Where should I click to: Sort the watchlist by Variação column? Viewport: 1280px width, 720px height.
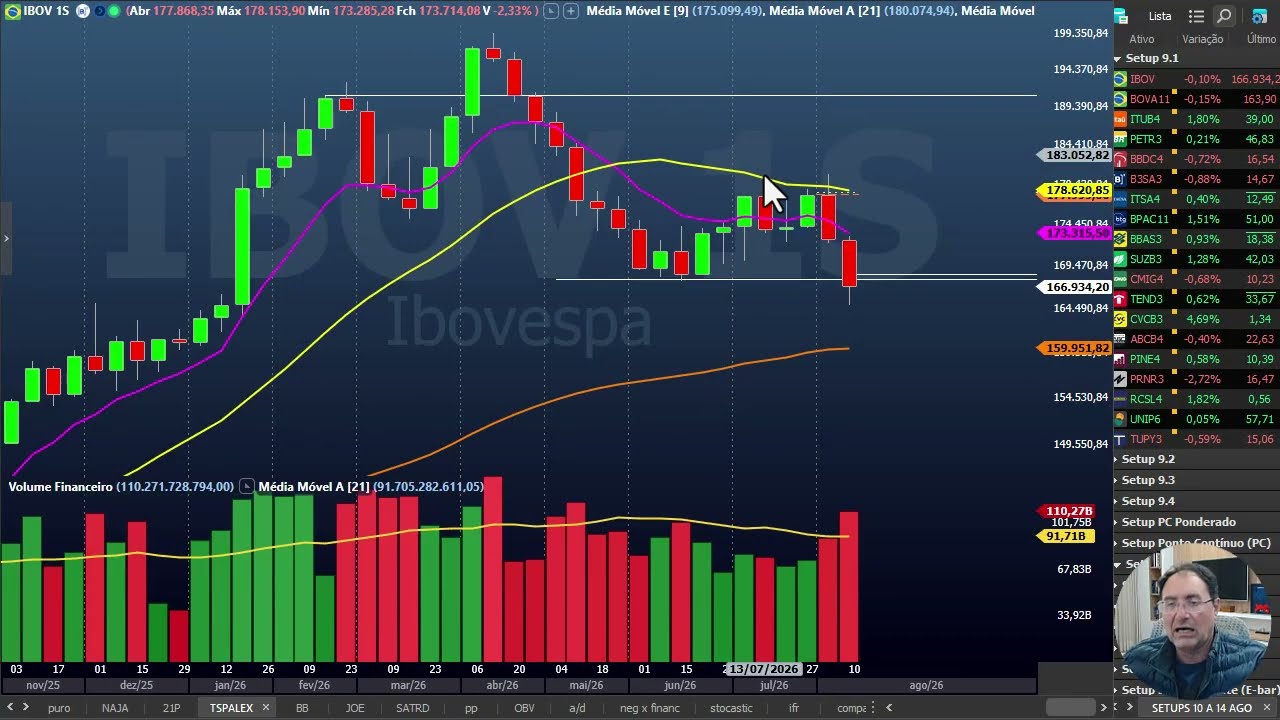coord(1202,39)
